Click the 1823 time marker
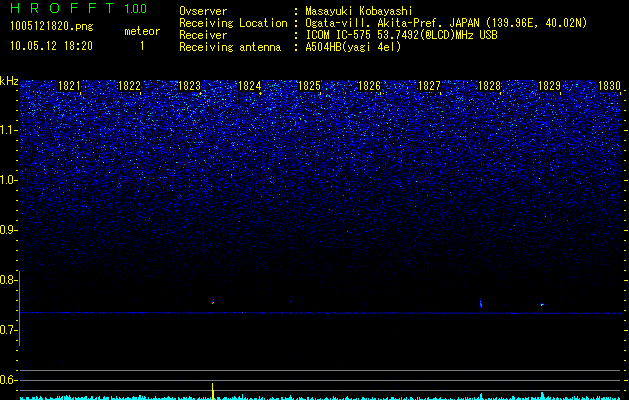 [189, 86]
